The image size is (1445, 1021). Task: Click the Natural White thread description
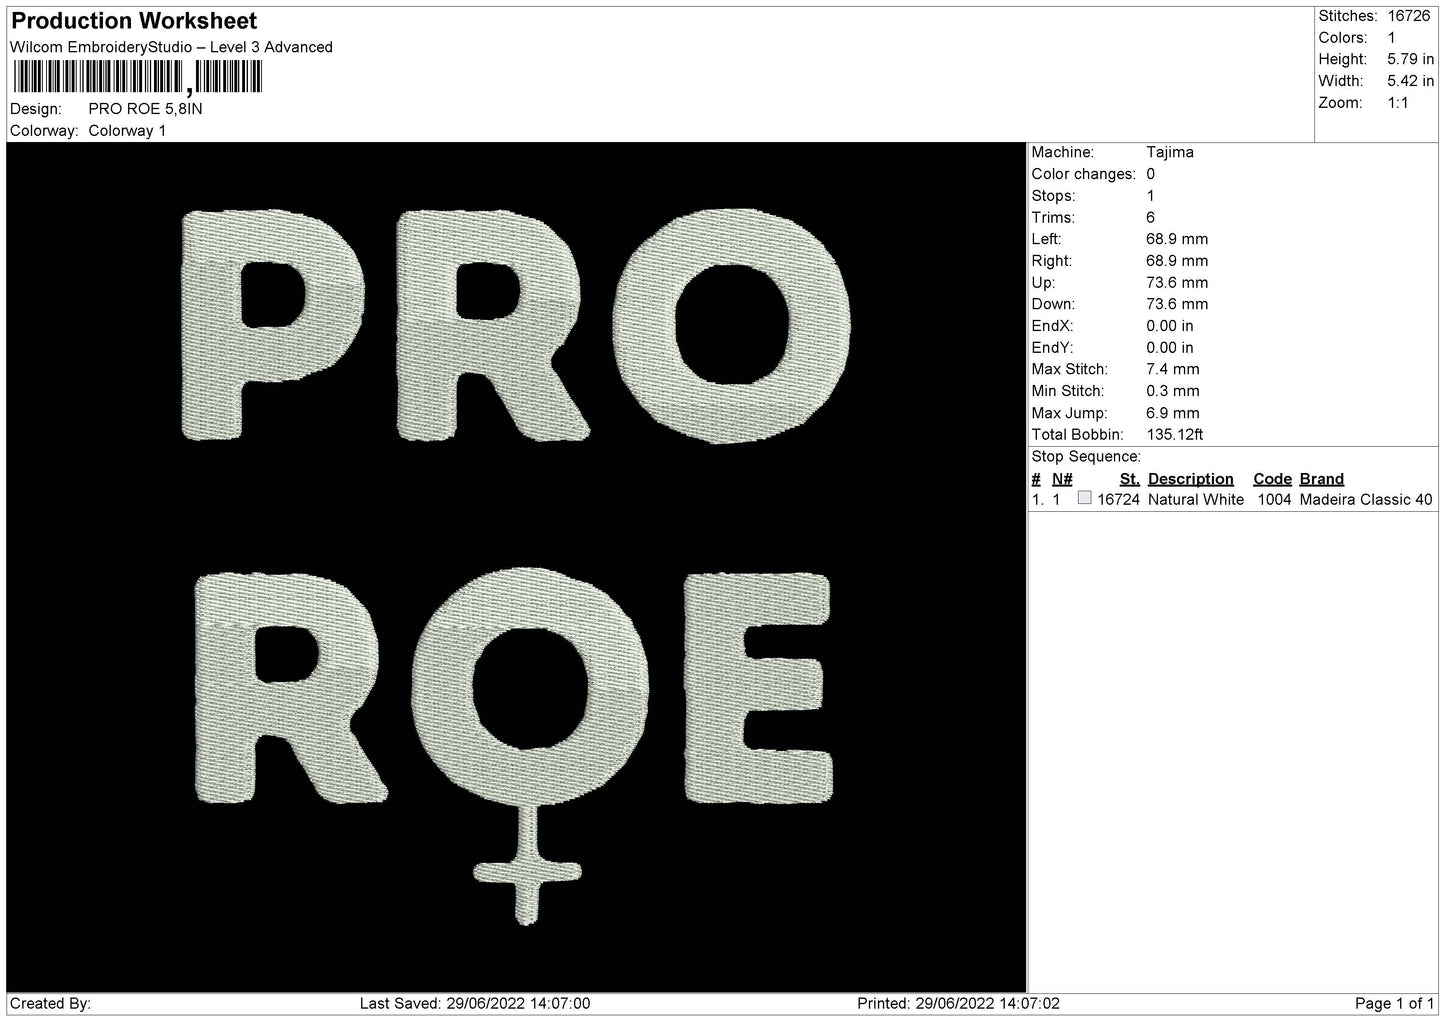(x=1195, y=500)
